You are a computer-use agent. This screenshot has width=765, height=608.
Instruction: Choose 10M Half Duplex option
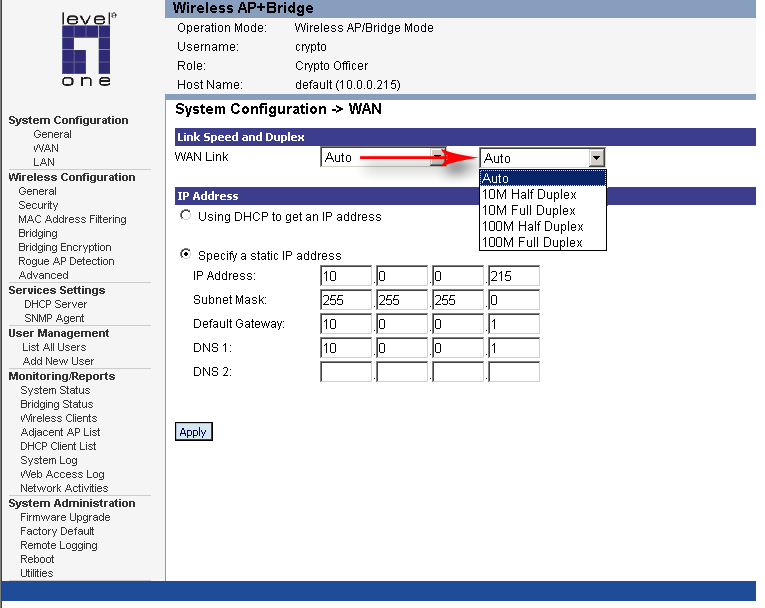[x=543, y=194]
